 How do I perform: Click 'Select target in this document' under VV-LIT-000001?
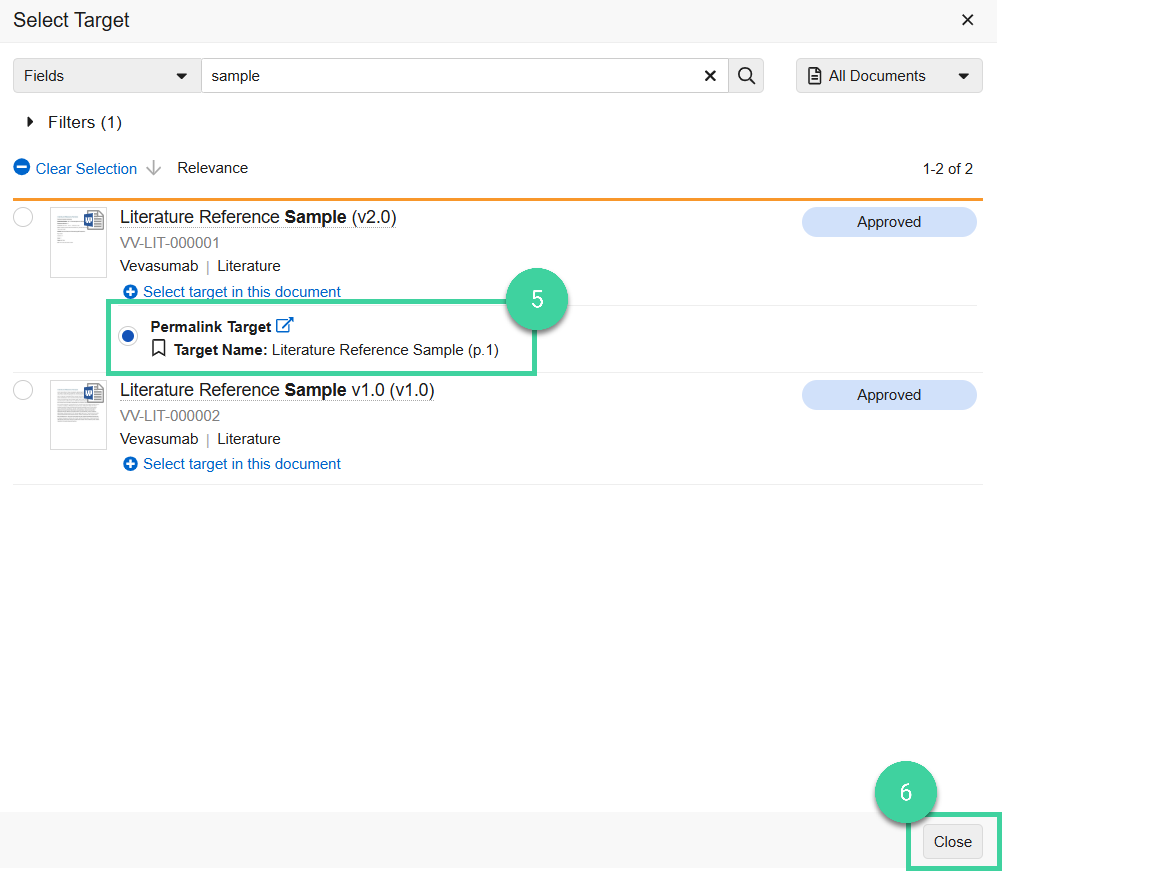(242, 292)
